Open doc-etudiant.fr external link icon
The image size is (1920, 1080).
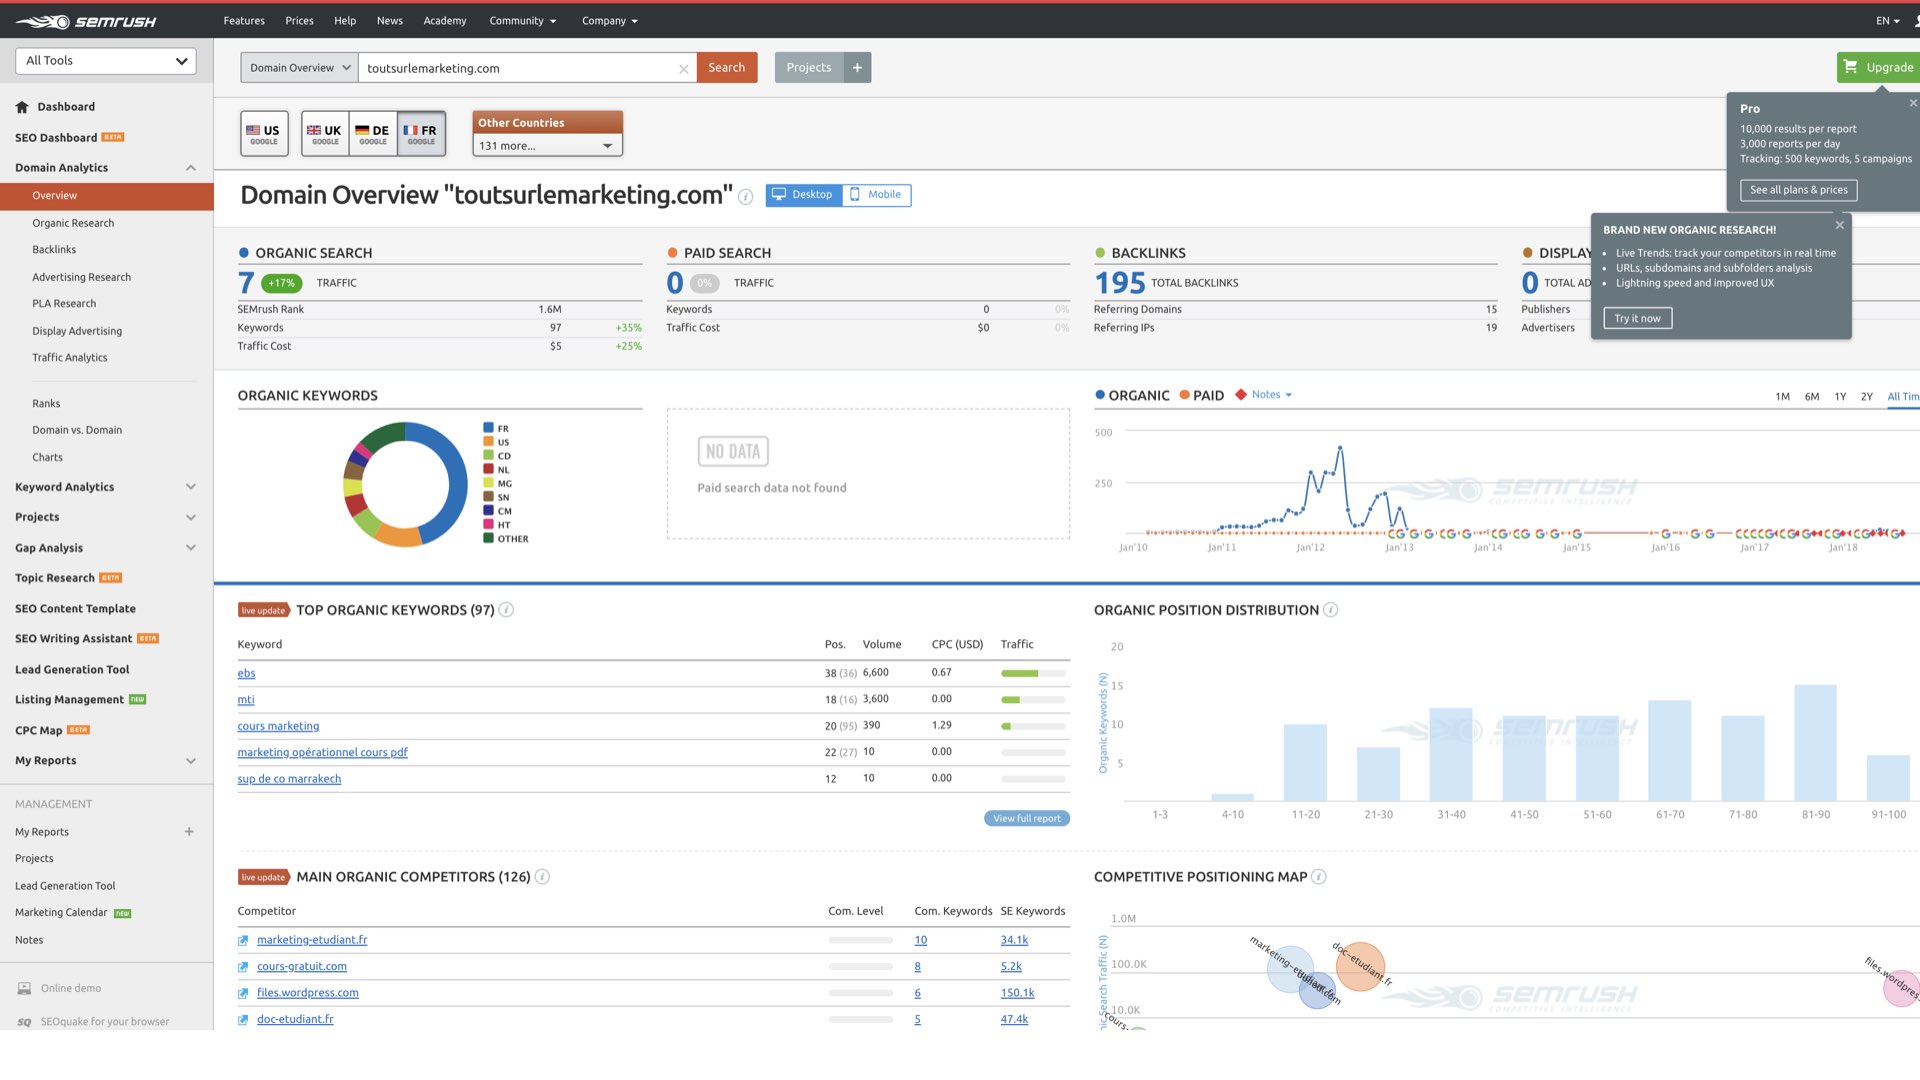[243, 1020]
